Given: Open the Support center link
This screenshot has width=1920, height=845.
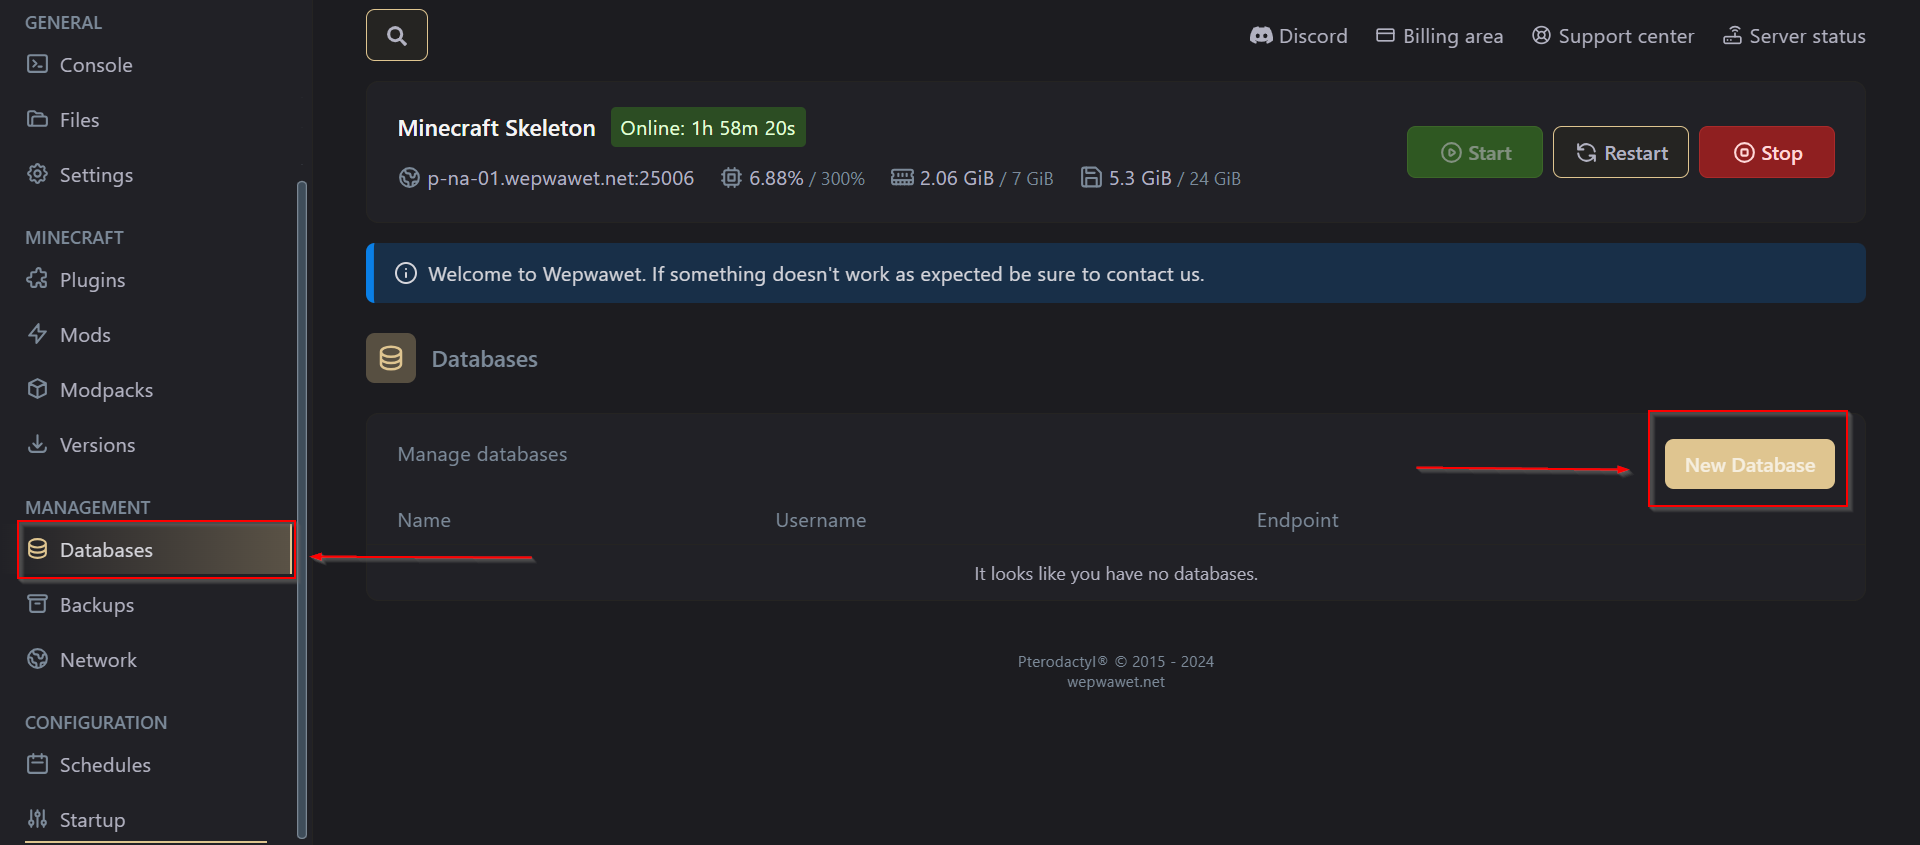Looking at the screenshot, I should point(1612,36).
